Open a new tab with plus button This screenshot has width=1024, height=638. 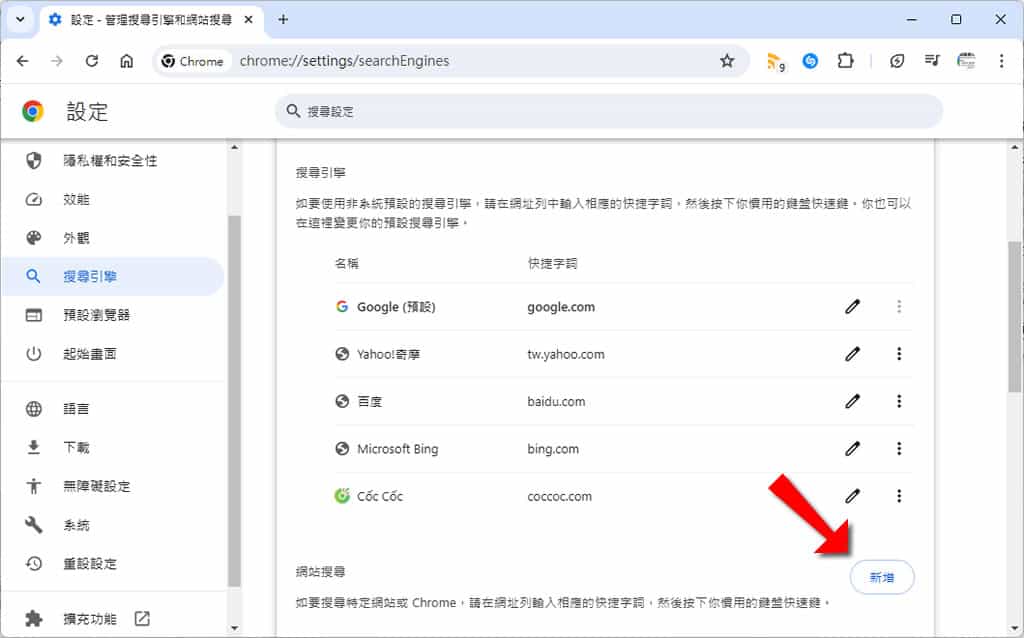pyautogui.click(x=283, y=20)
